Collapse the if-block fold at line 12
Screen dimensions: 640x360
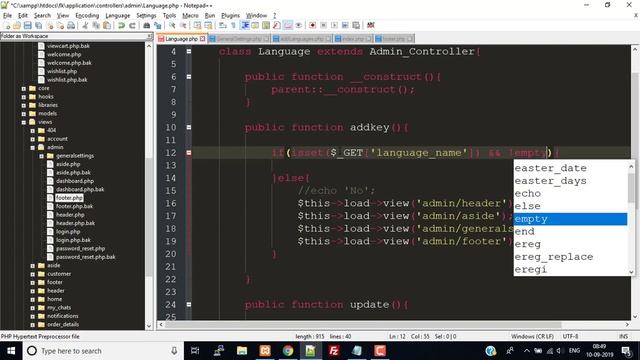[x=189, y=153]
